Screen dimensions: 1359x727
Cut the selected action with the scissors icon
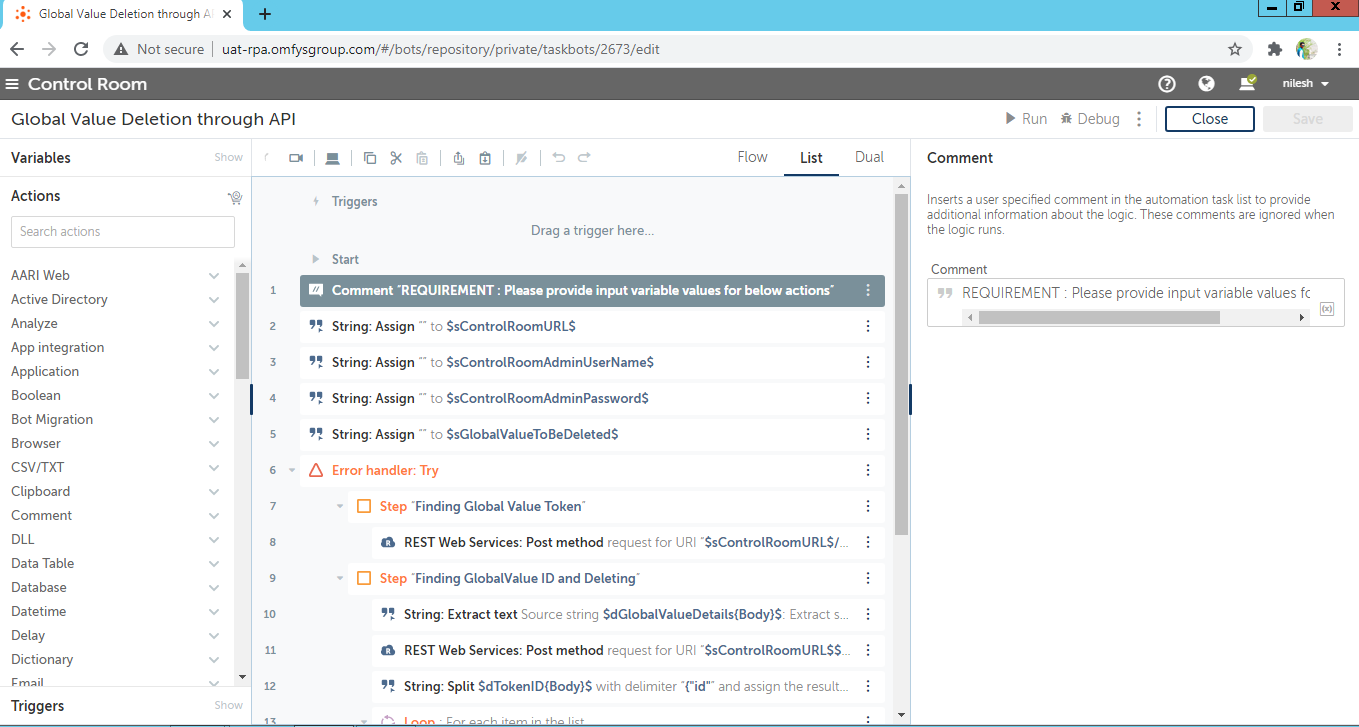pos(396,158)
